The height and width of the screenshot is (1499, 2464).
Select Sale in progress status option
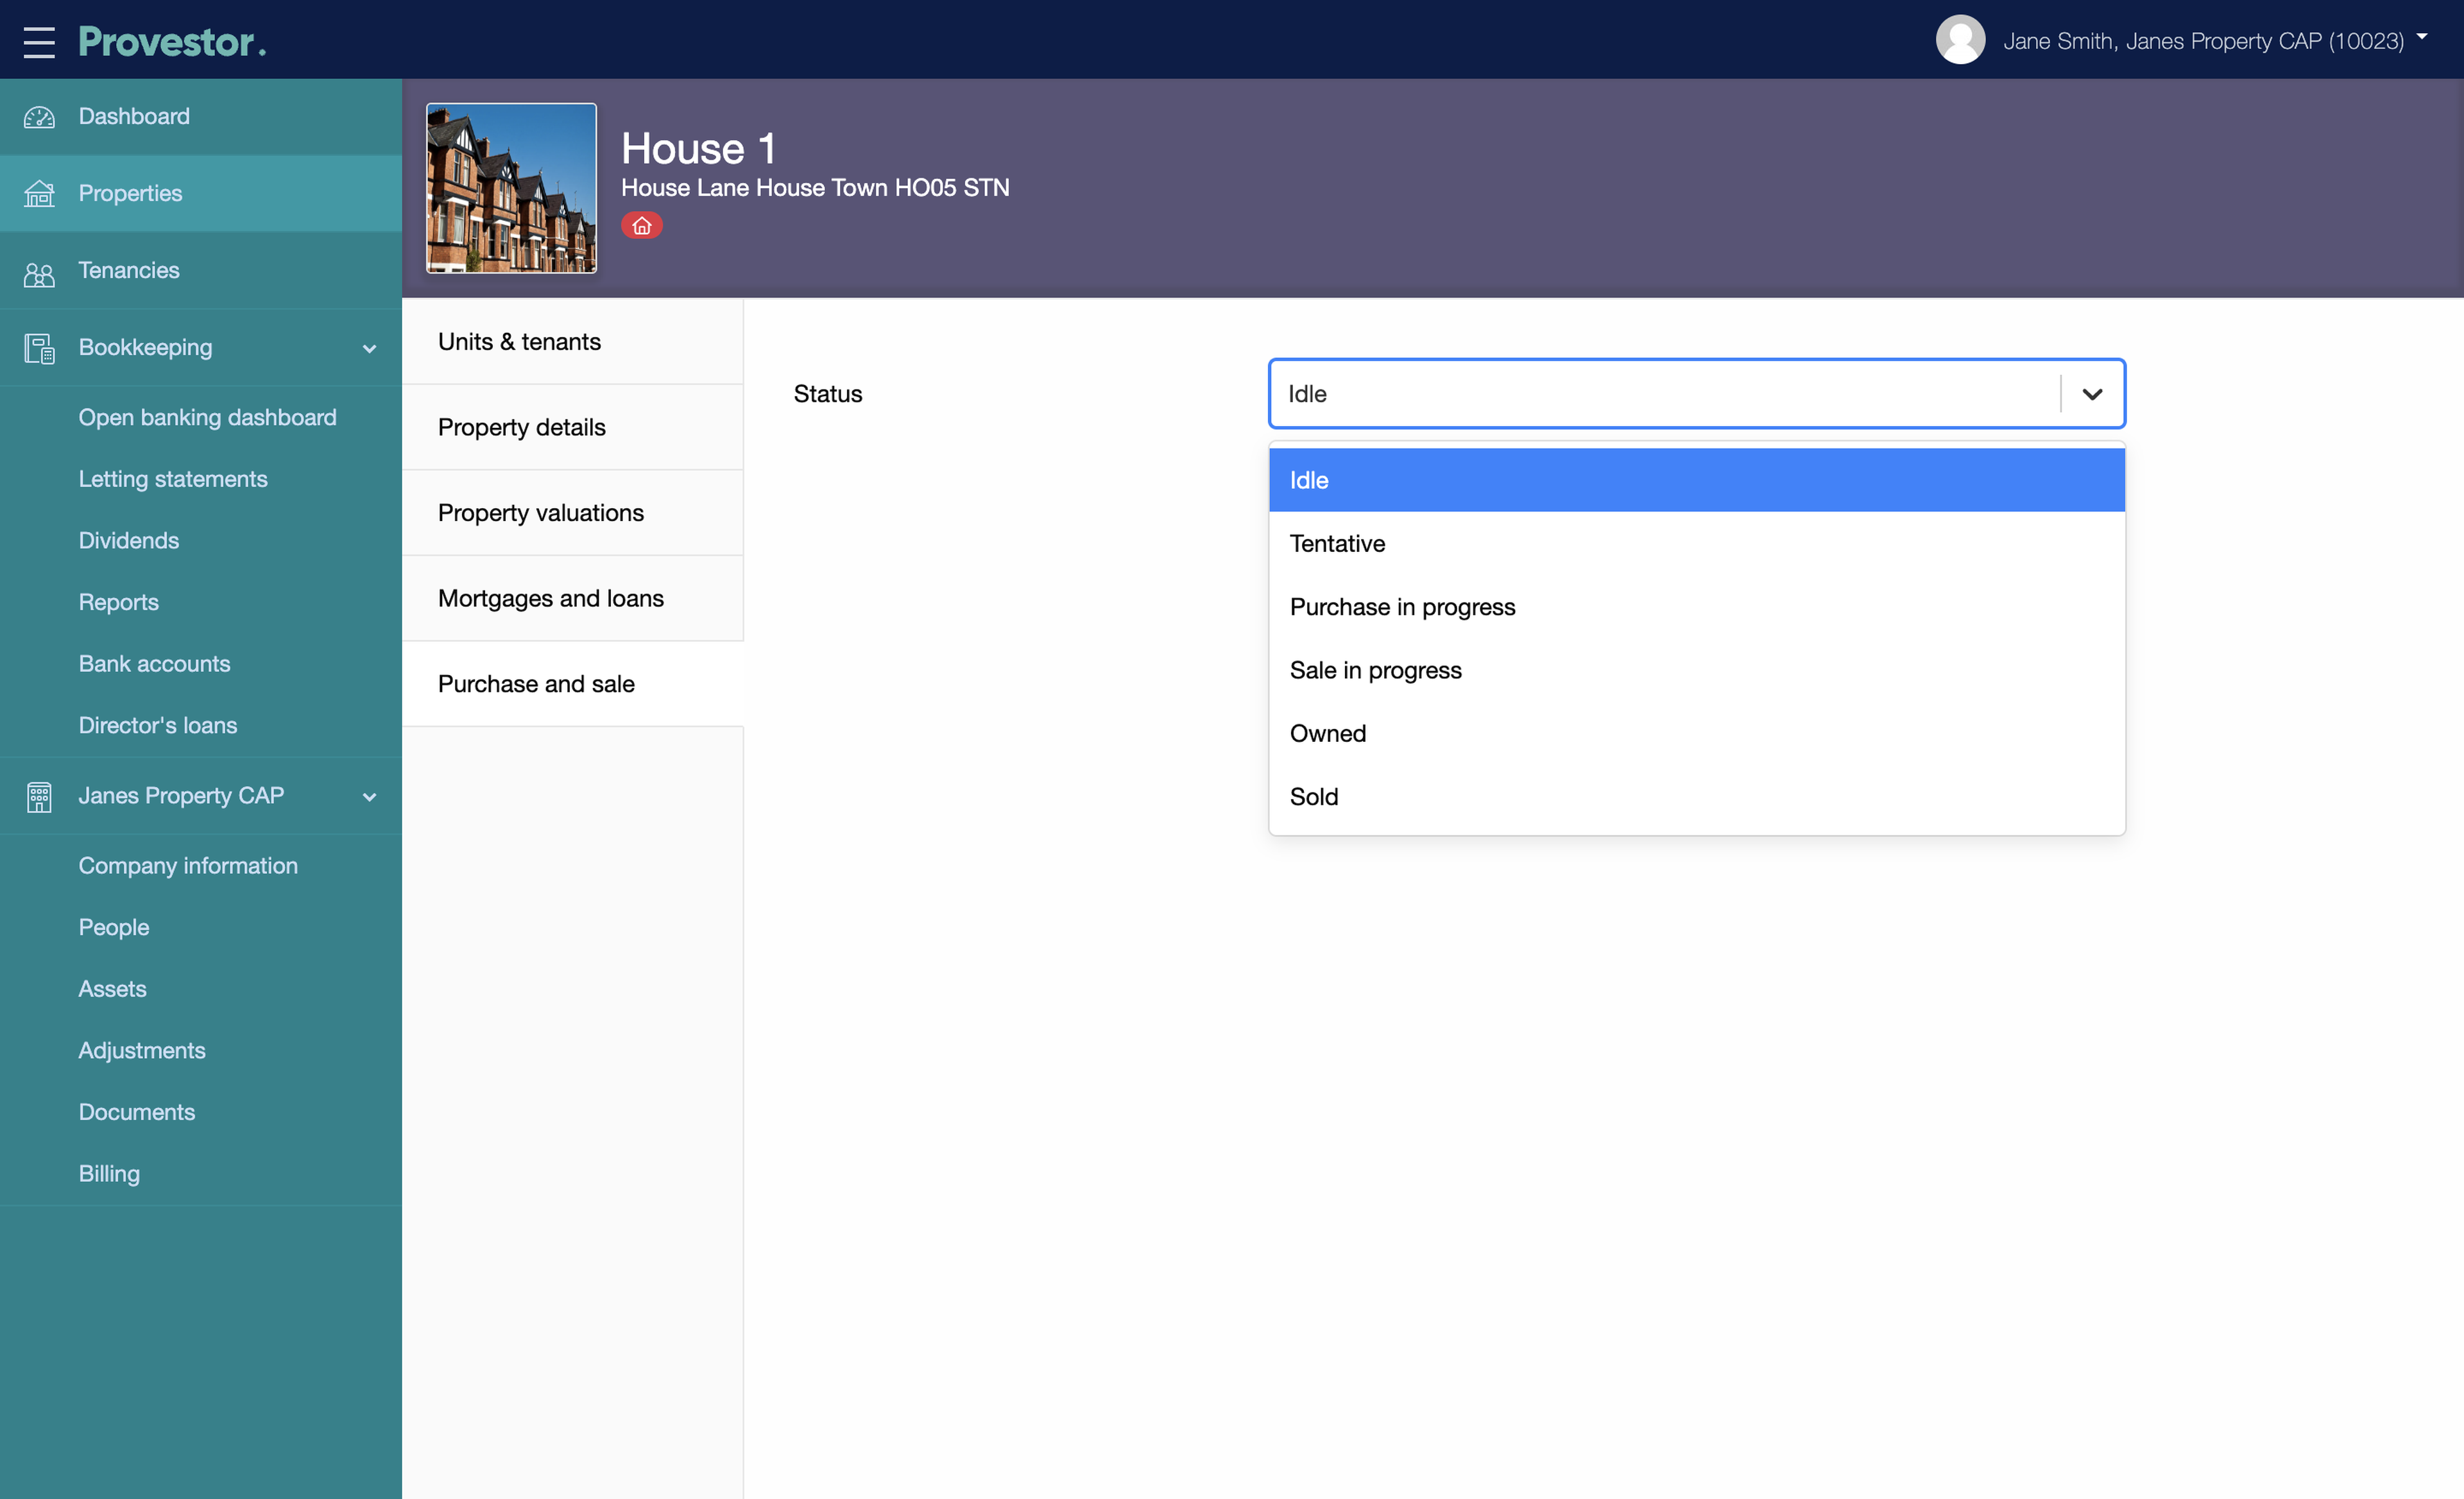coord(1375,670)
